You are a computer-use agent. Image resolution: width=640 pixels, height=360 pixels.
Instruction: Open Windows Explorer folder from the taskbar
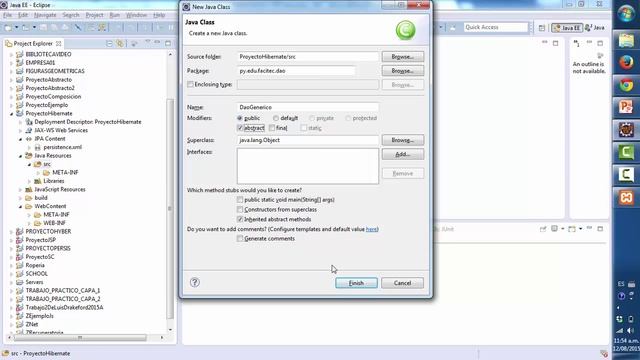coord(626,40)
